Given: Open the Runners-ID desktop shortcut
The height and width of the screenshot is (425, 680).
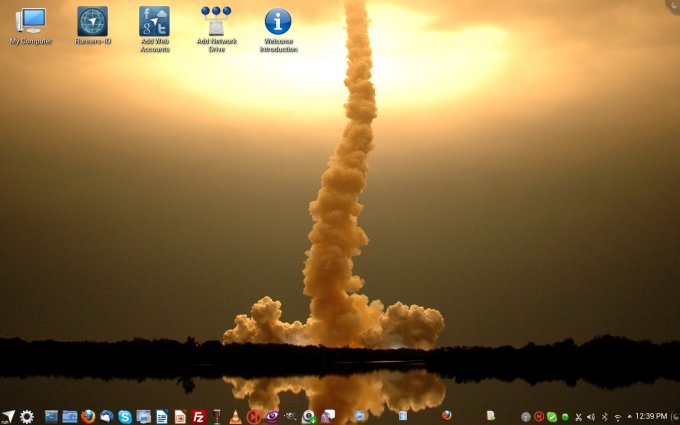Looking at the screenshot, I should [92, 22].
